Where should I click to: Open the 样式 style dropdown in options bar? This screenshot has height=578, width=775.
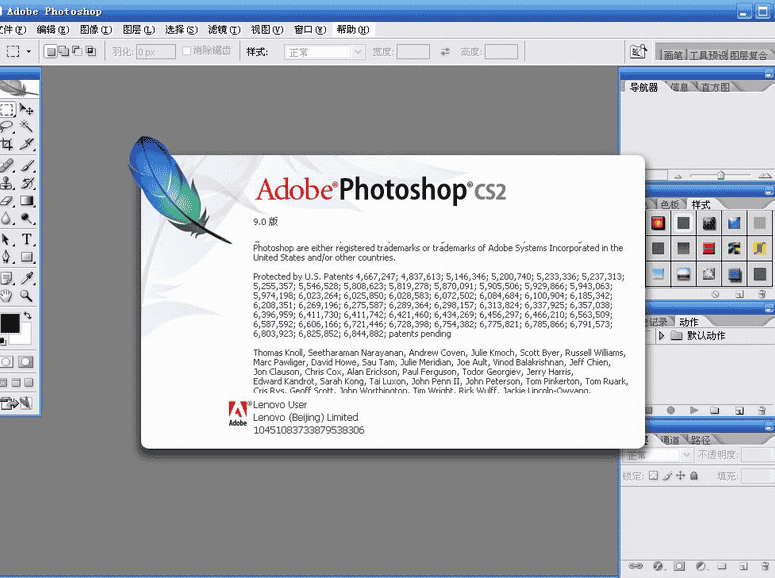(325, 52)
